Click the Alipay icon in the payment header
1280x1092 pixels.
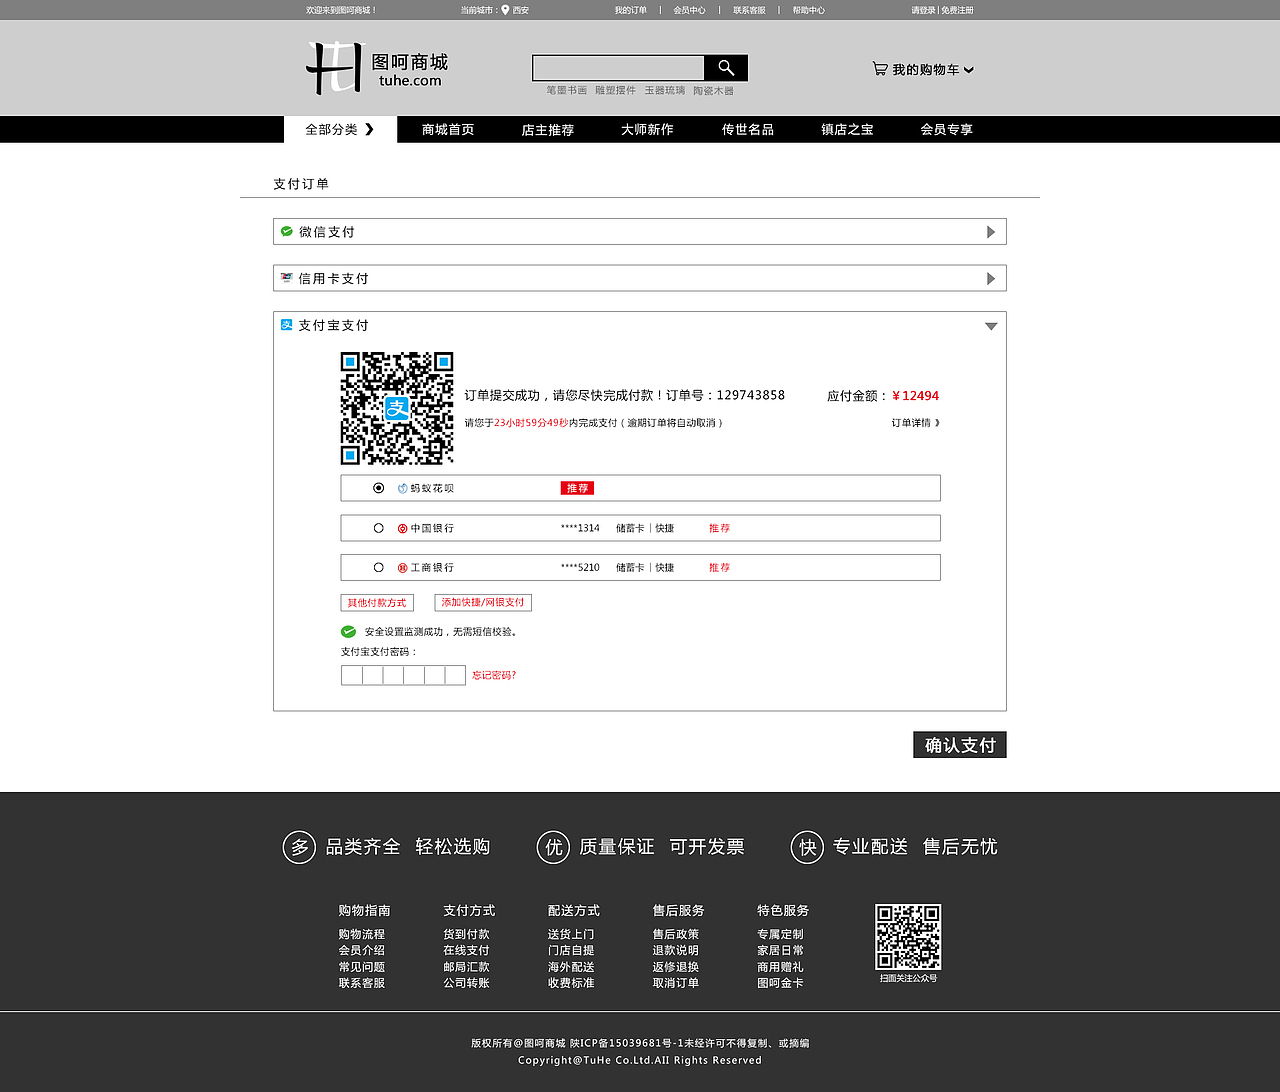[x=285, y=324]
